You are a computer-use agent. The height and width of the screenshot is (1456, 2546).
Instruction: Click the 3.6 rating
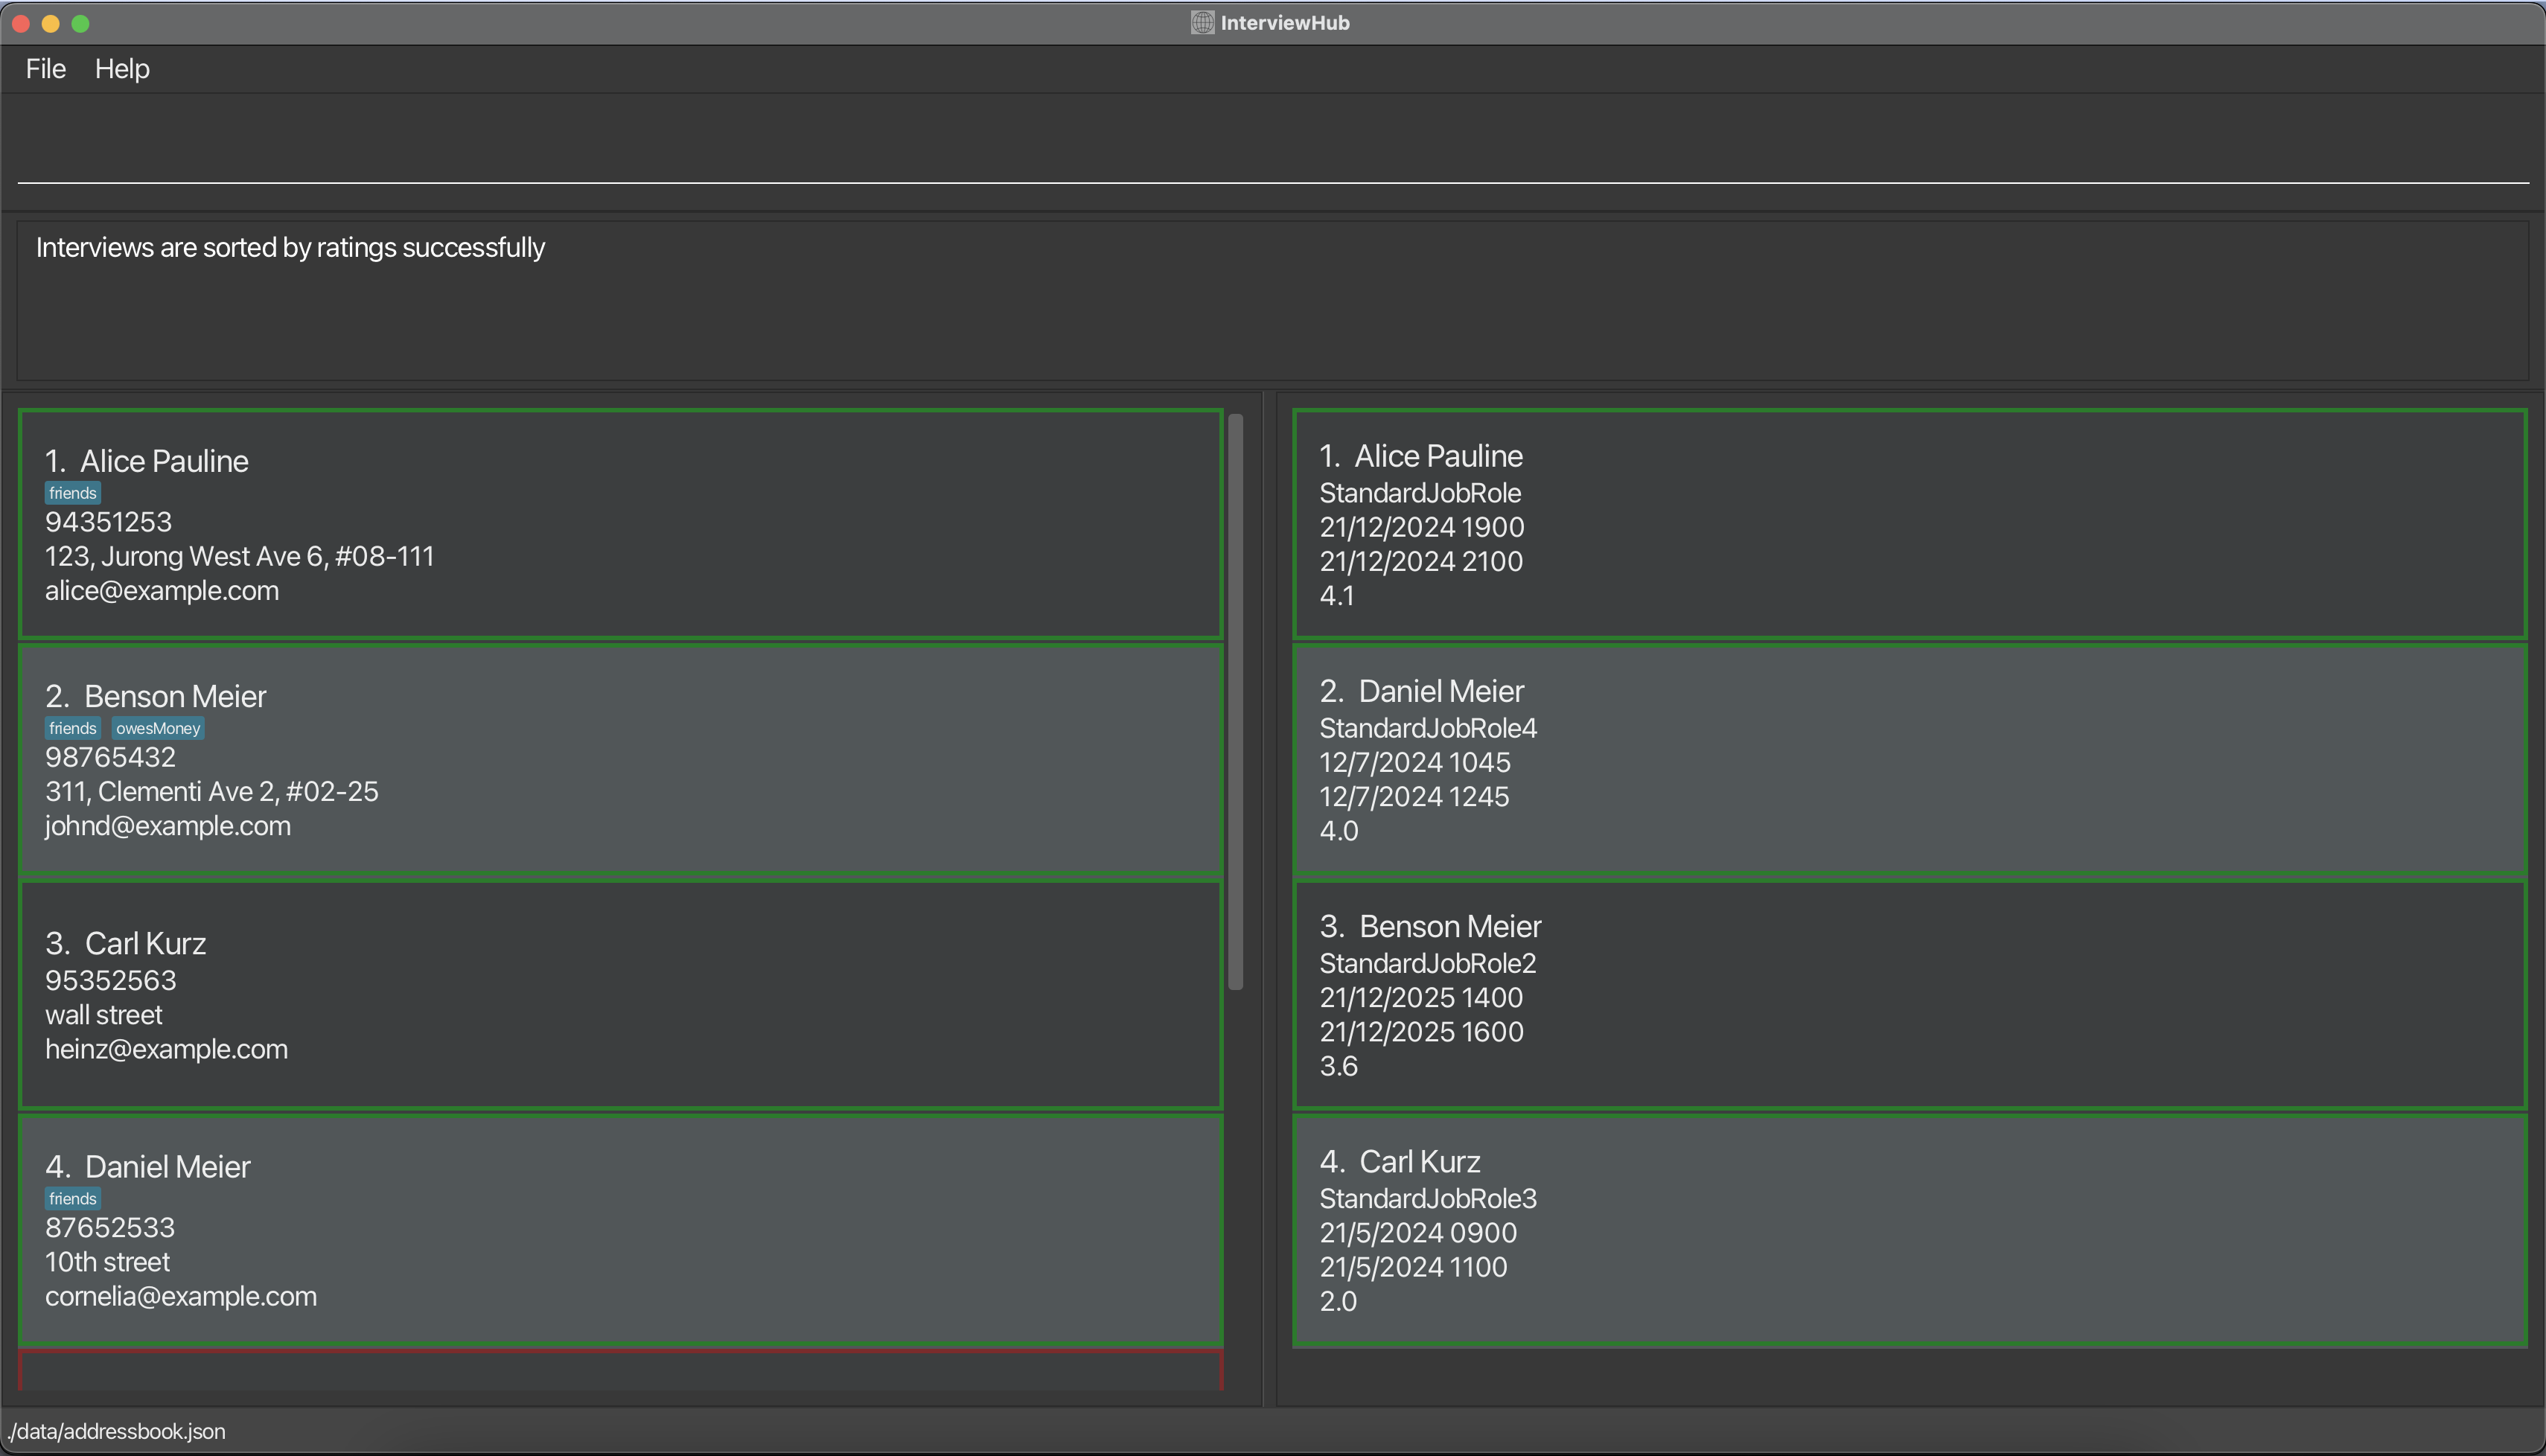[1338, 1066]
